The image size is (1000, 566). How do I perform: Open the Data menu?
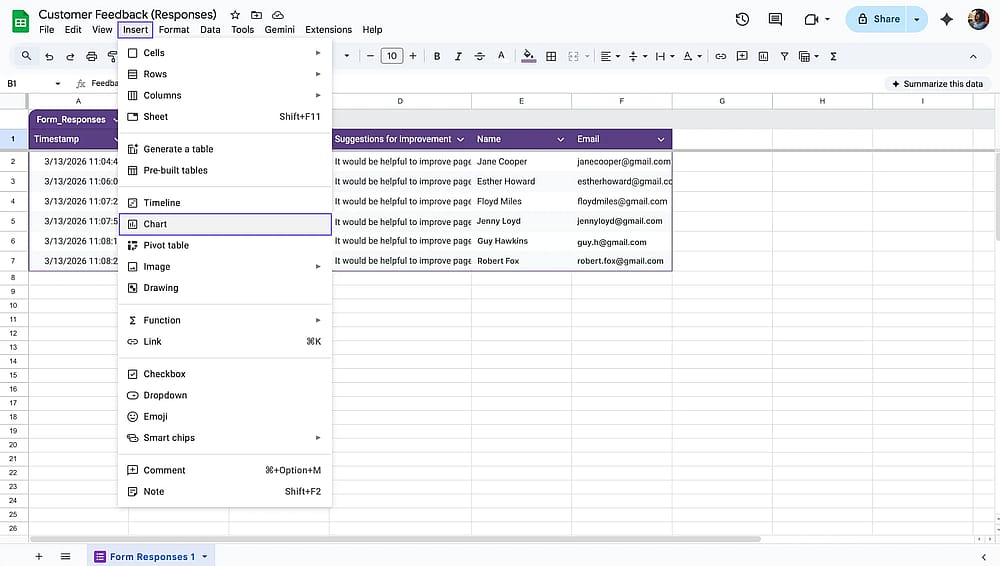(210, 29)
